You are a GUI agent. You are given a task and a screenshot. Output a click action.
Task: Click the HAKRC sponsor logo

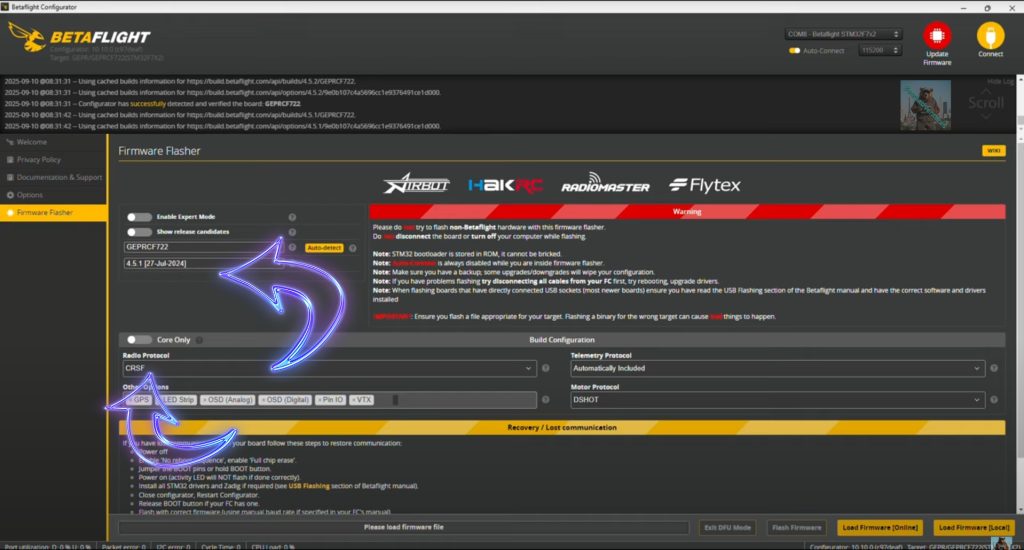click(x=505, y=186)
